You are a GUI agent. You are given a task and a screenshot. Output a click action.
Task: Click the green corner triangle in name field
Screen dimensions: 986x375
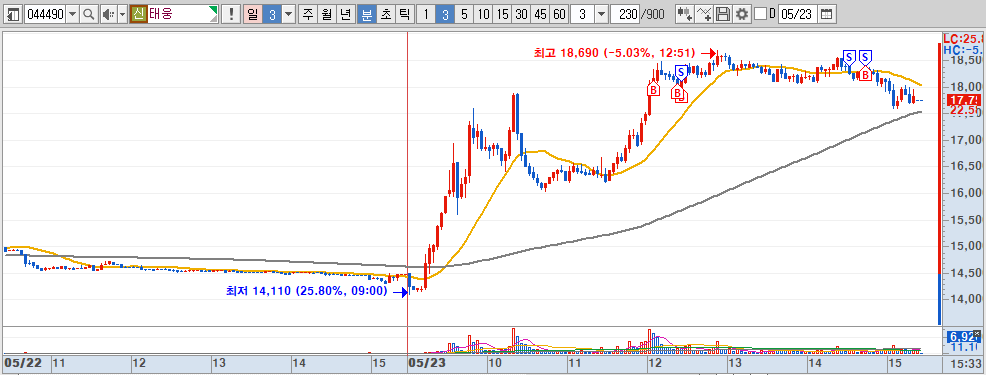tap(214, 11)
